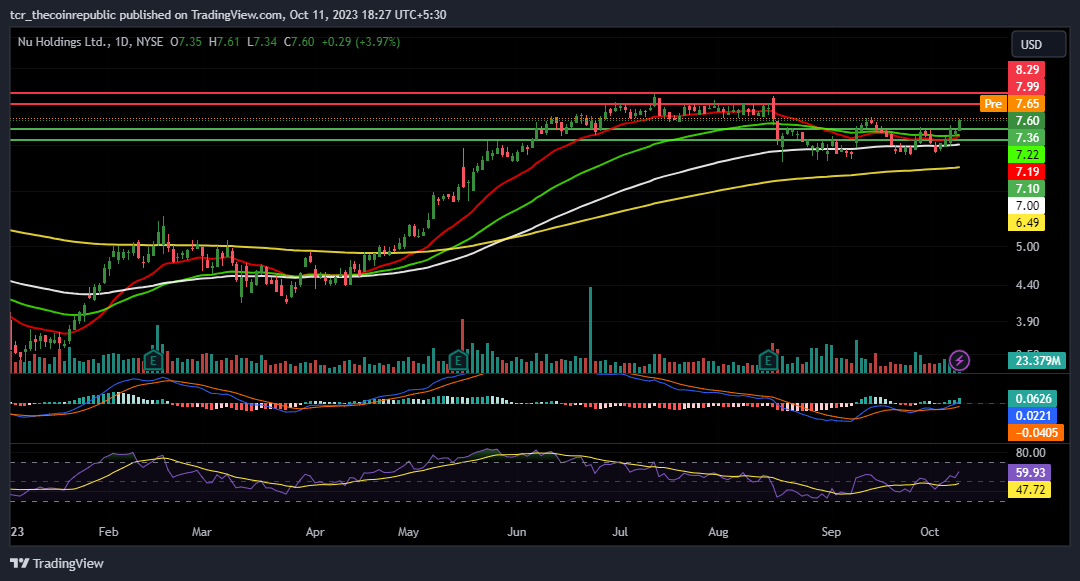Click the August earnings E marker
The image size is (1080, 581).
pos(767,360)
